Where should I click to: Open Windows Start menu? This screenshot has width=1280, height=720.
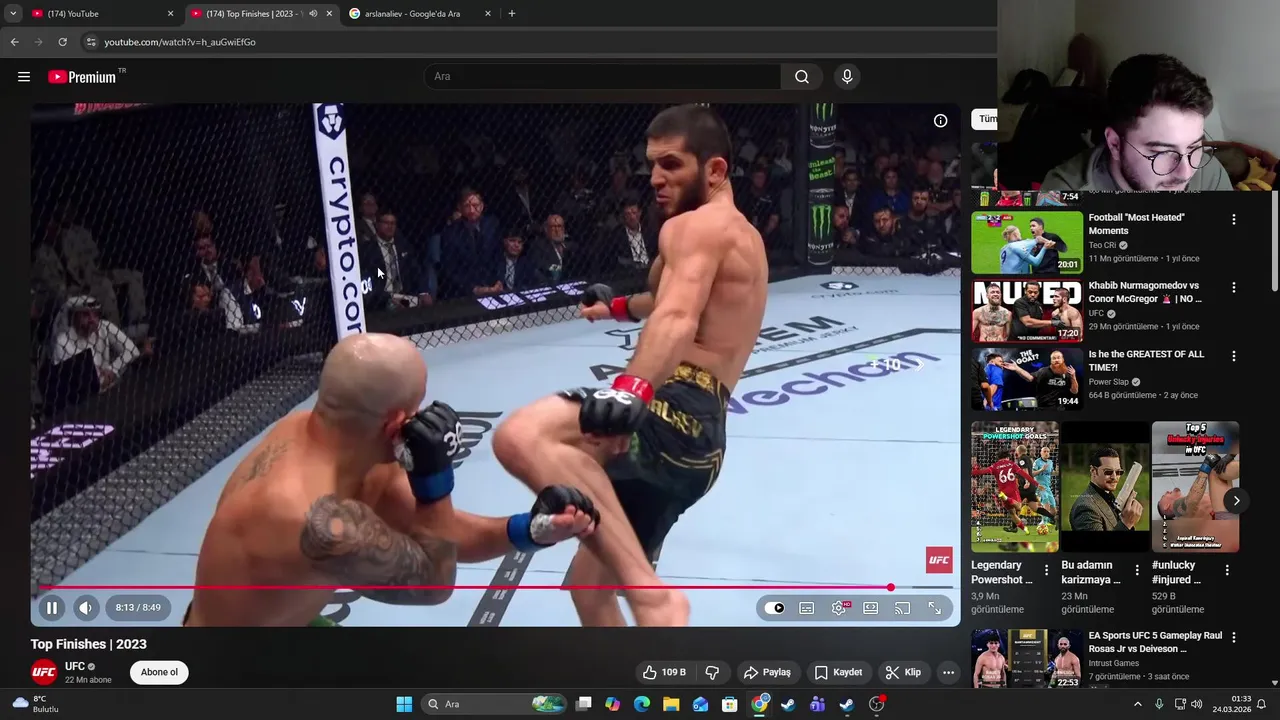[x=404, y=704]
